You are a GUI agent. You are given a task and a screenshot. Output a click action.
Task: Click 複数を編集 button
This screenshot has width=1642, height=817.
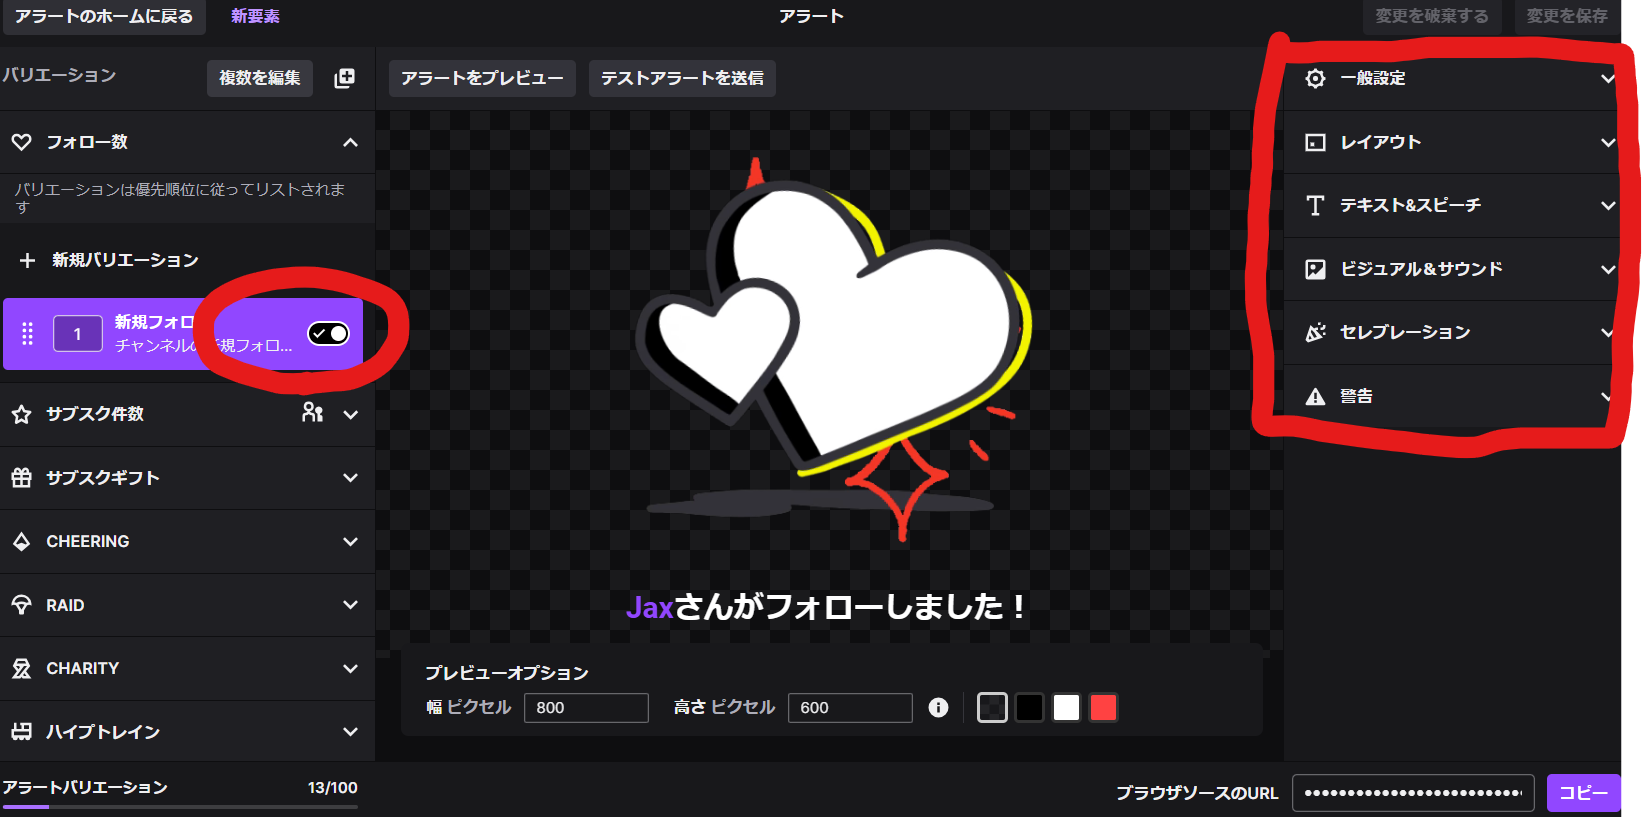tap(260, 78)
